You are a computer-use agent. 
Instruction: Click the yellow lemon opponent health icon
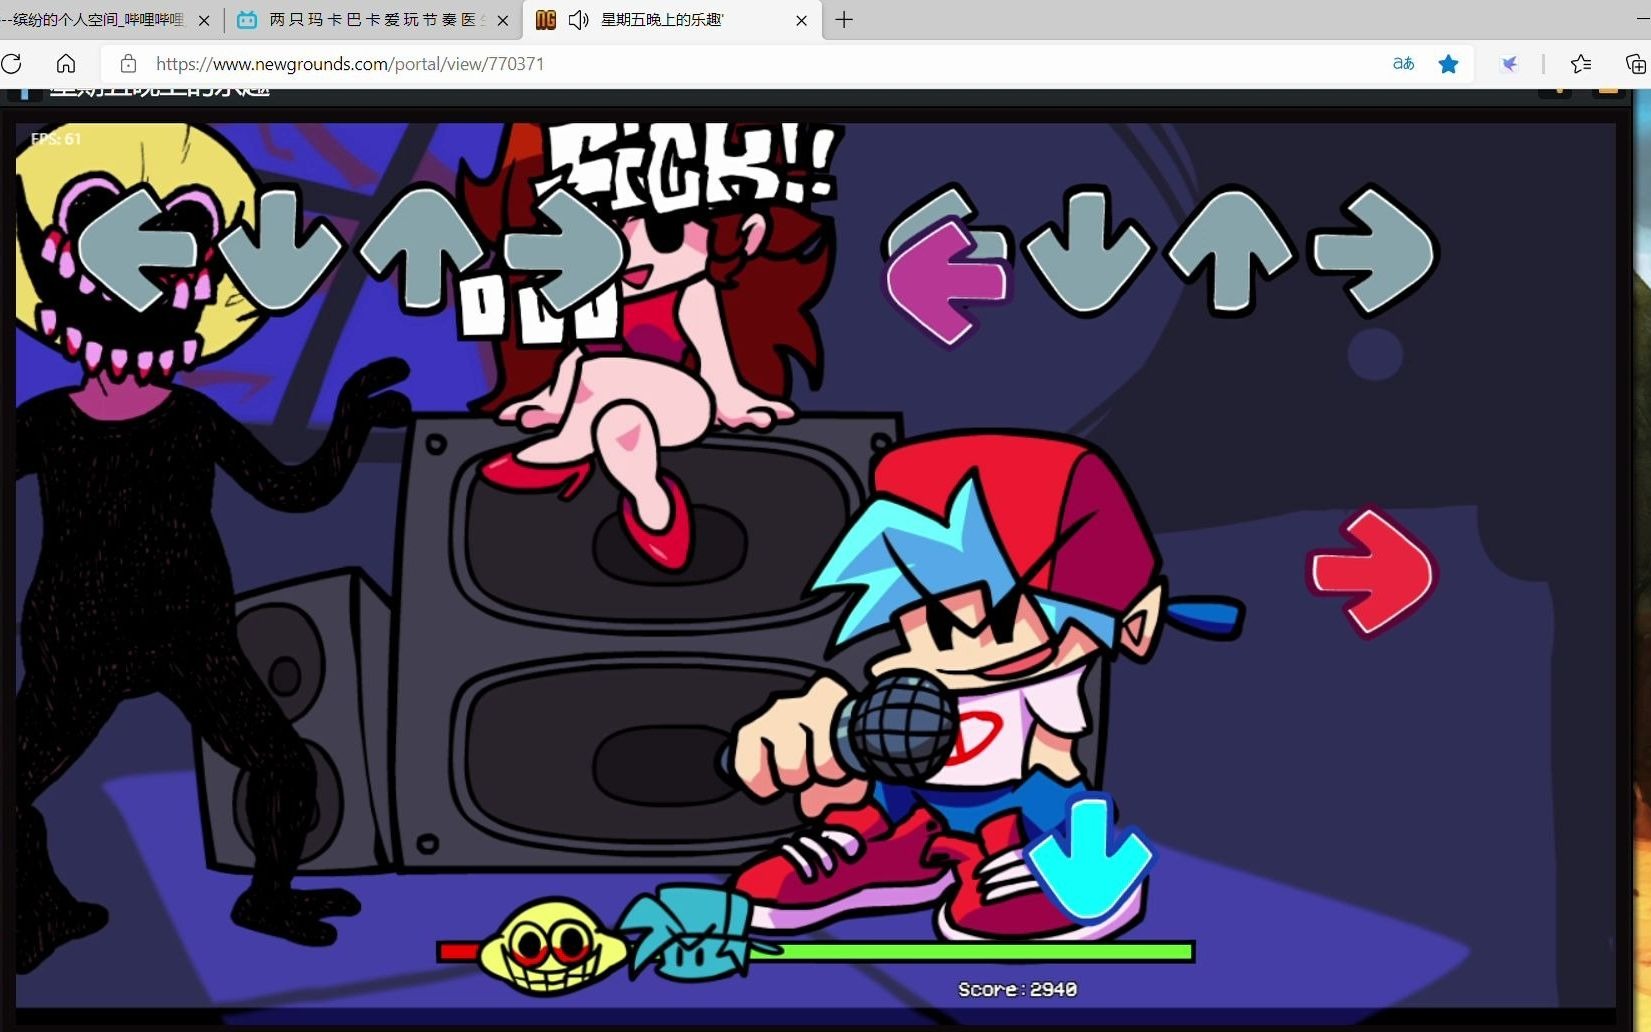(550, 945)
